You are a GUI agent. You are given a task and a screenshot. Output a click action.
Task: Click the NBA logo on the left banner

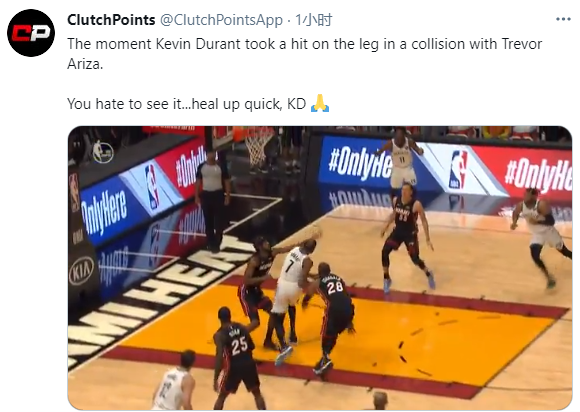152,186
